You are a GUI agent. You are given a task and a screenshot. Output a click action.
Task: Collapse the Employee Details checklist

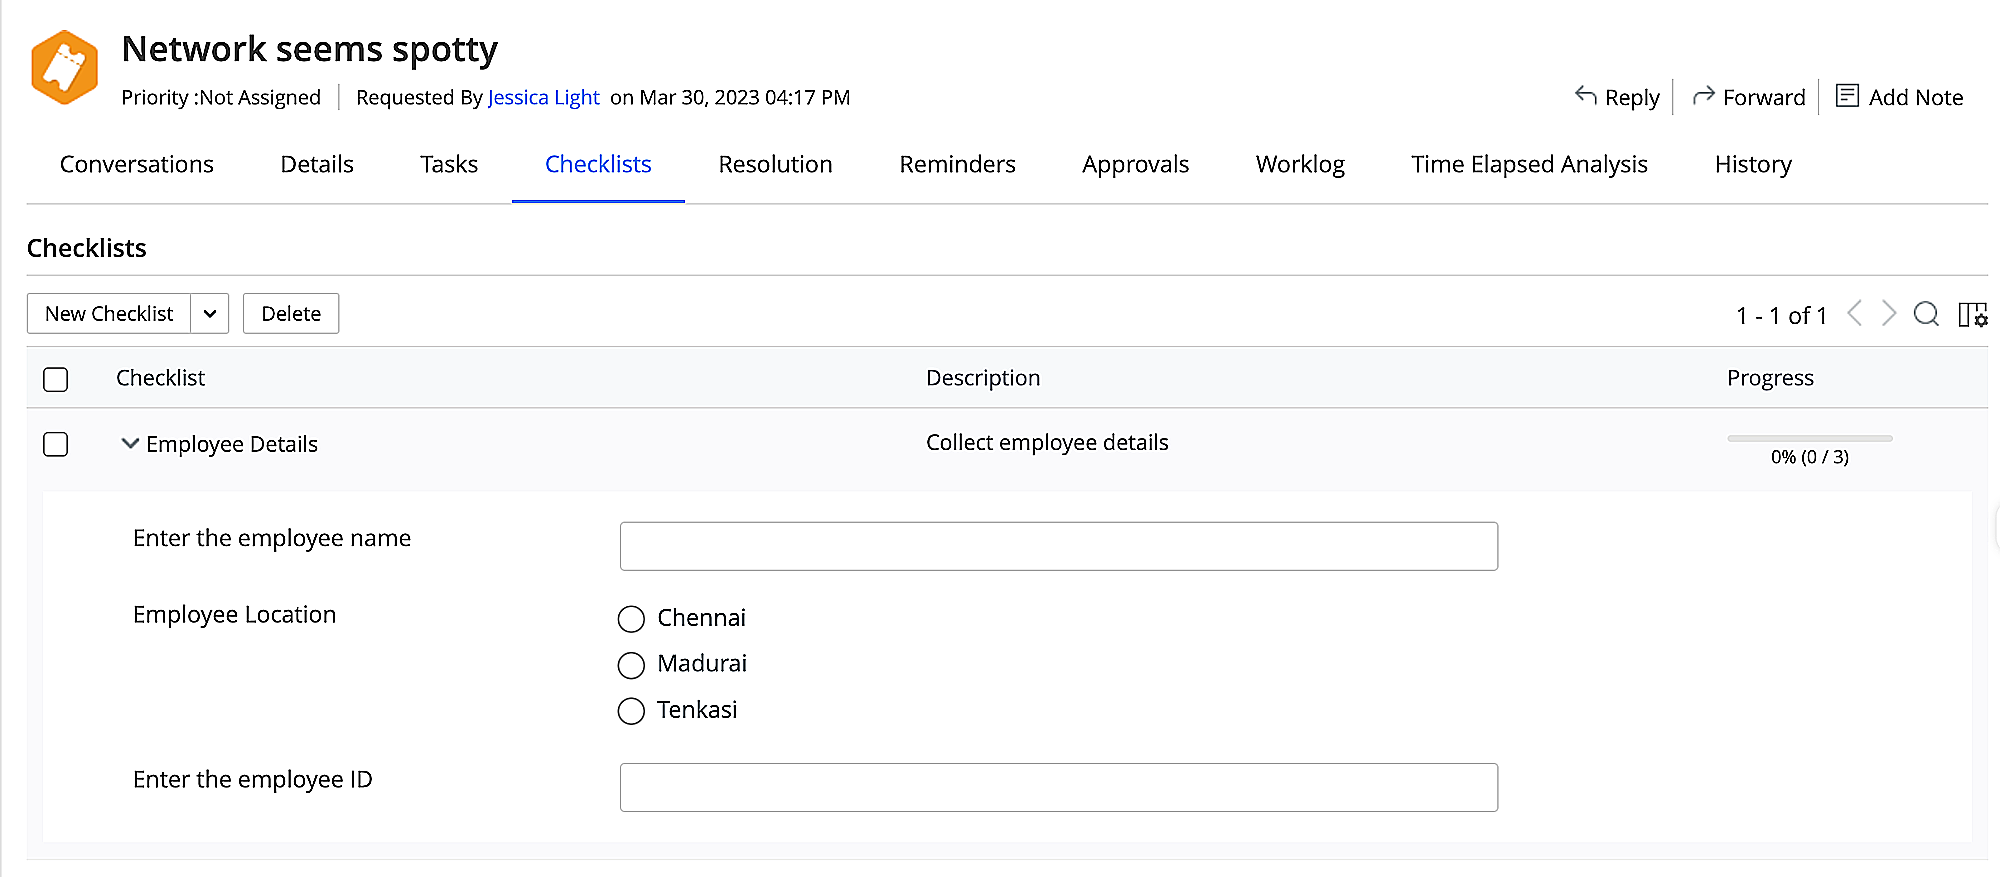tap(130, 443)
